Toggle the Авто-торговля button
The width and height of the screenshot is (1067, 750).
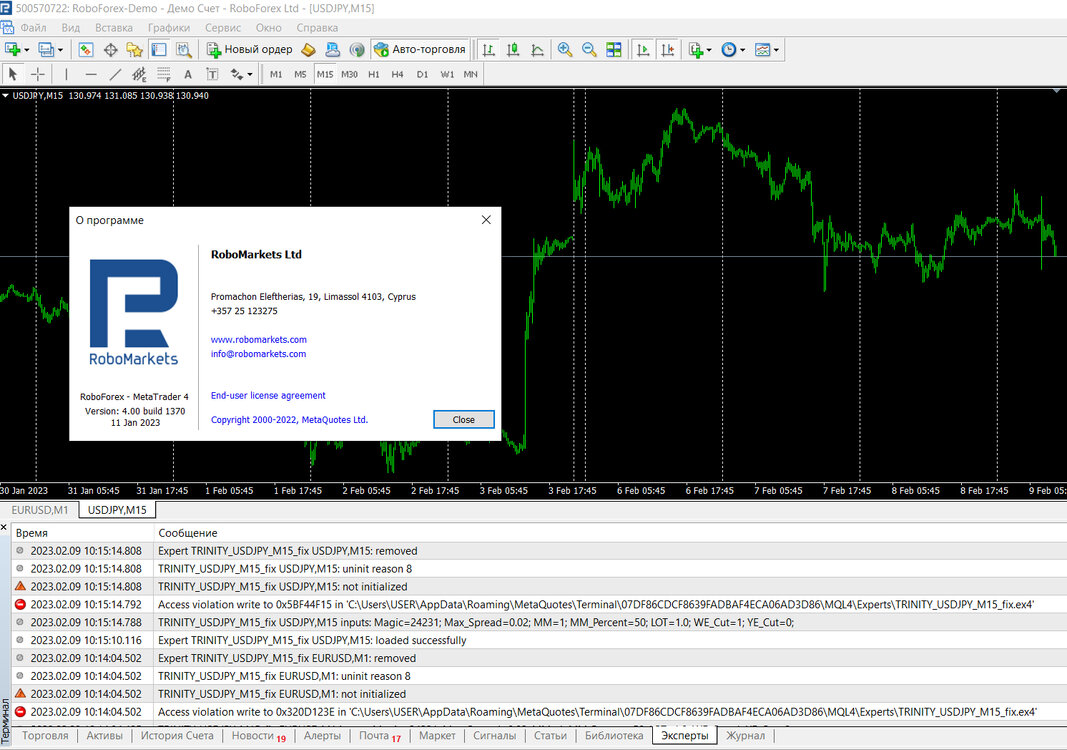click(x=420, y=50)
